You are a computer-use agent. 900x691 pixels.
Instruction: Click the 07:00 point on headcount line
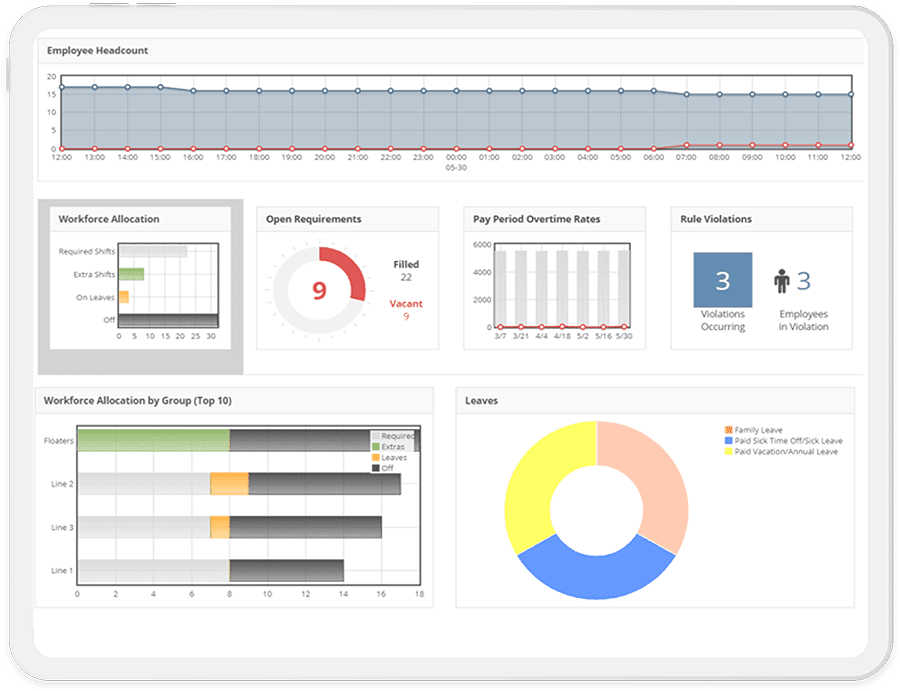686,95
